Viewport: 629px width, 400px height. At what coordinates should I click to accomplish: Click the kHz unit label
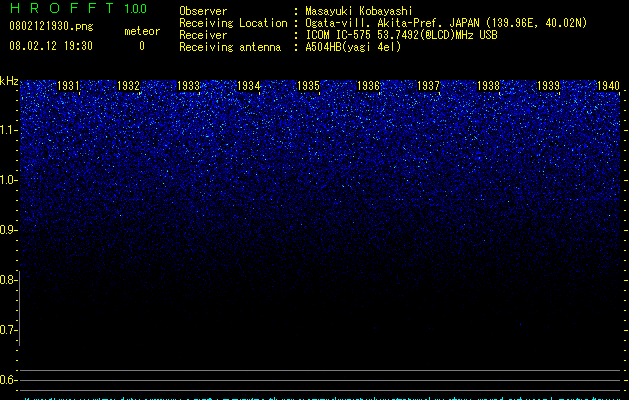pyautogui.click(x=9, y=81)
